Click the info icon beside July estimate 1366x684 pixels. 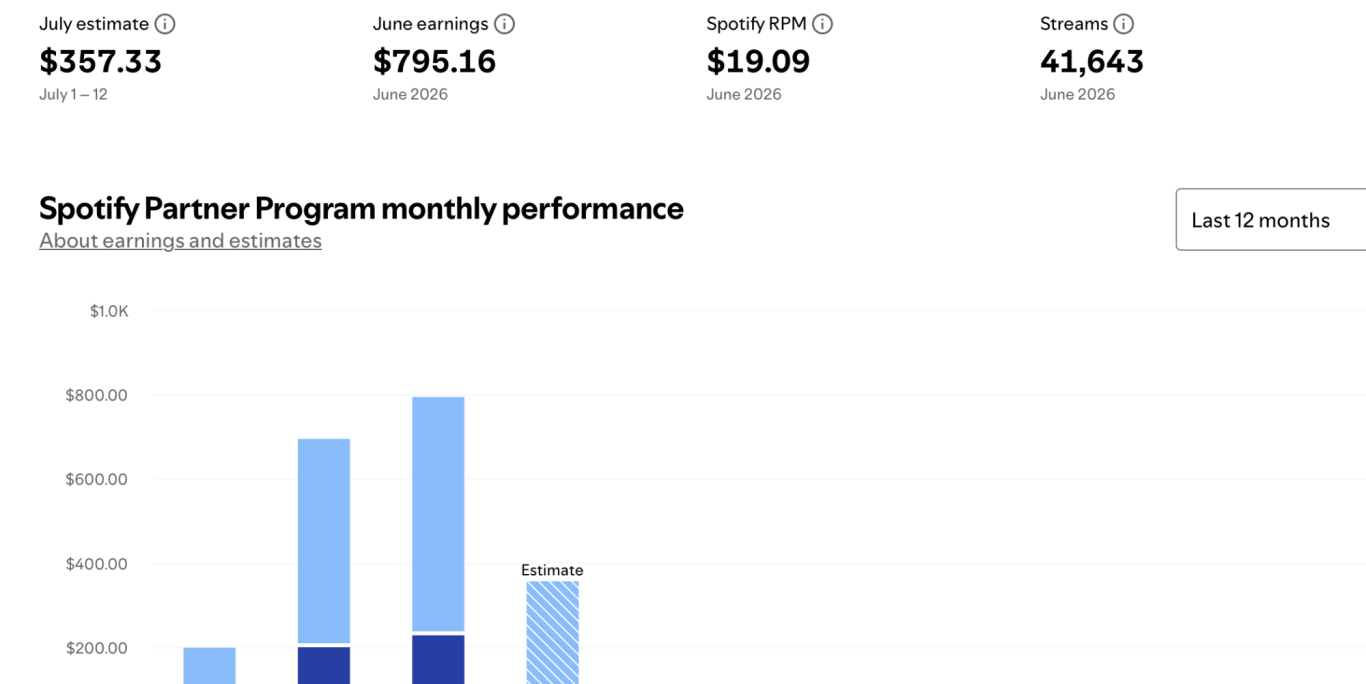165,24
